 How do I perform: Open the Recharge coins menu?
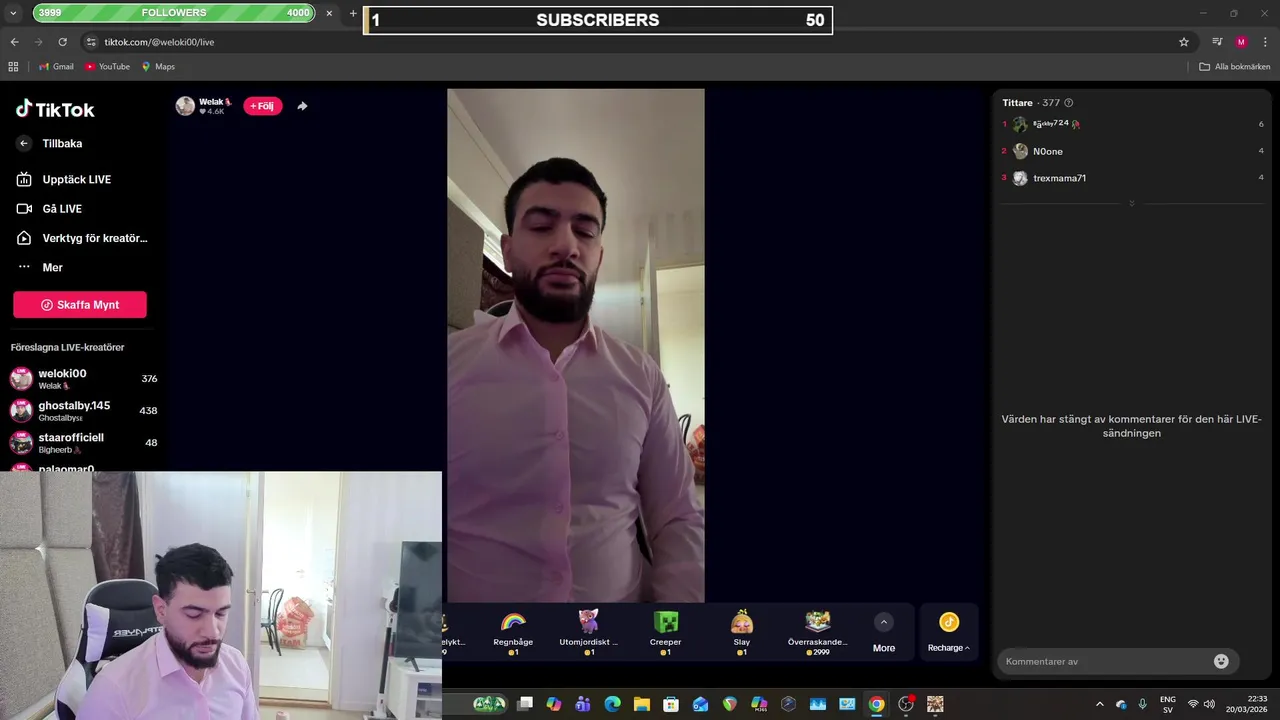(x=949, y=632)
